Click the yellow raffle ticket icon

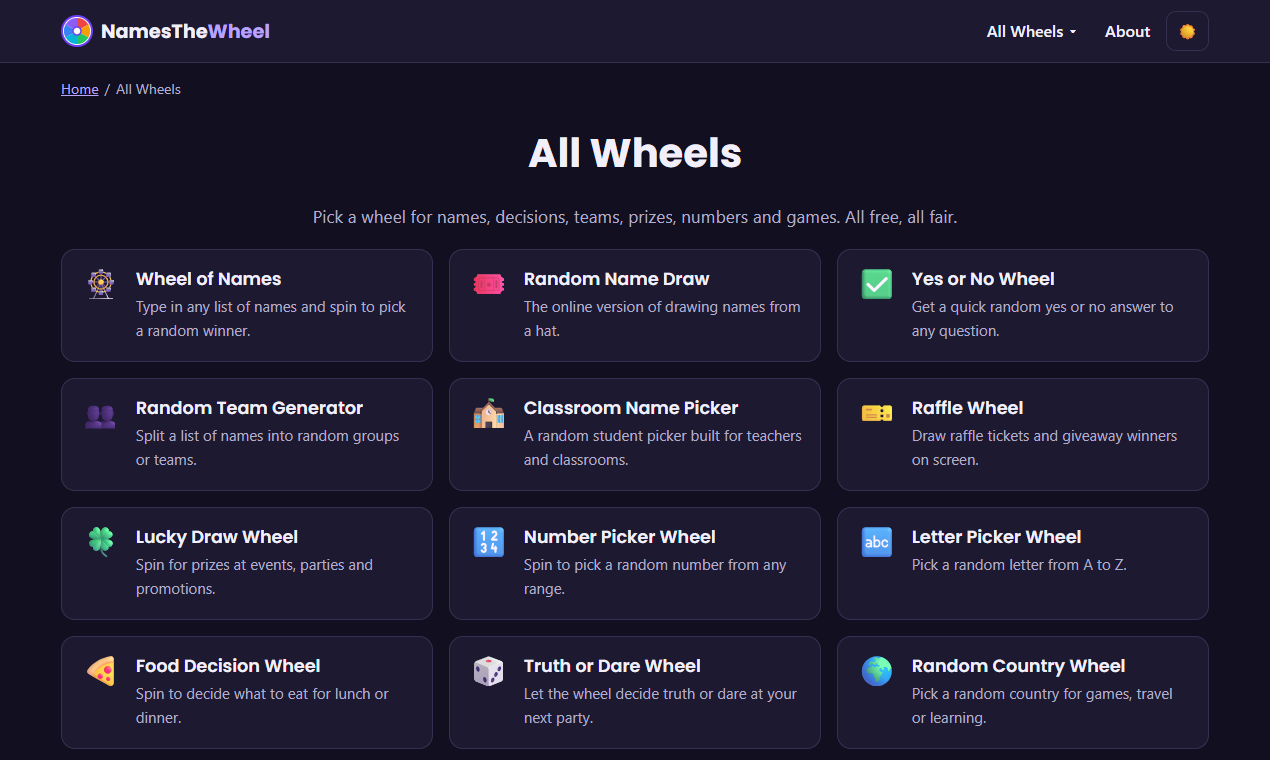pos(876,413)
